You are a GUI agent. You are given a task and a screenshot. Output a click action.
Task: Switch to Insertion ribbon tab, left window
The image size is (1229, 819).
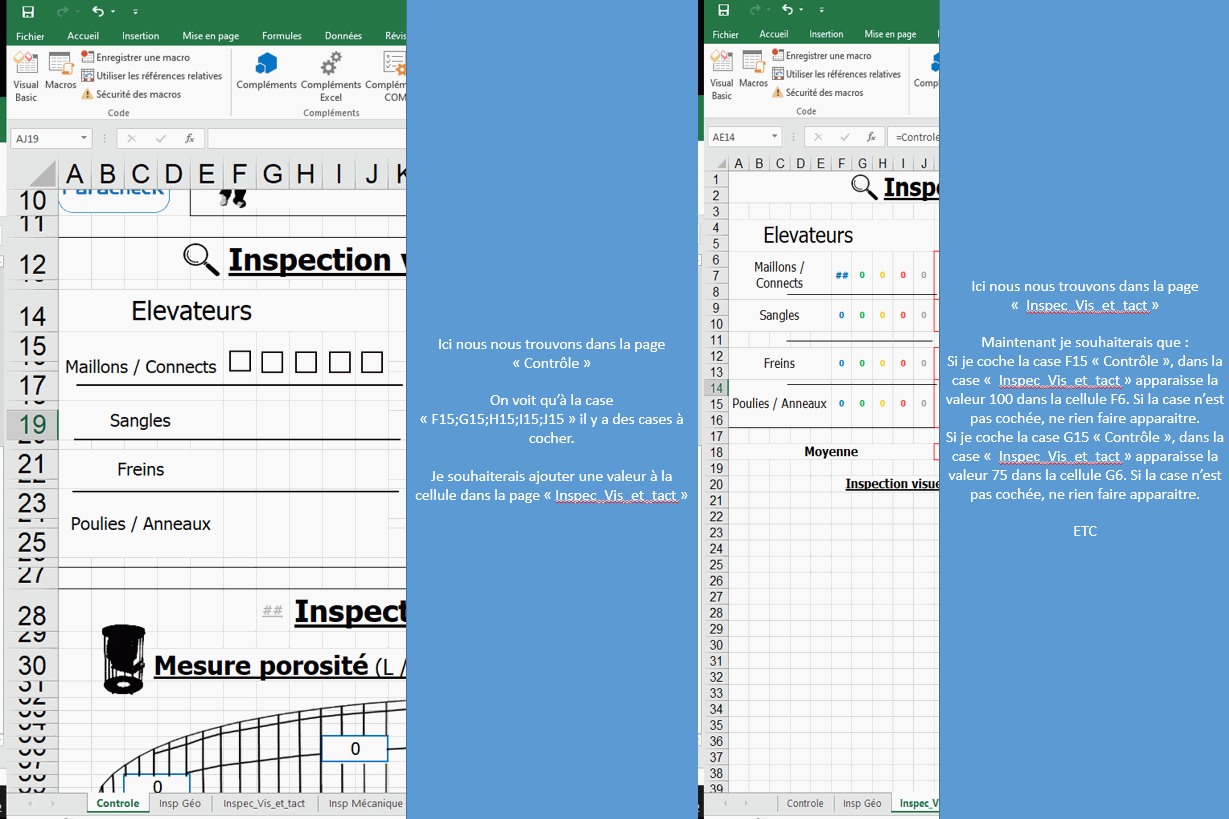tap(141, 36)
